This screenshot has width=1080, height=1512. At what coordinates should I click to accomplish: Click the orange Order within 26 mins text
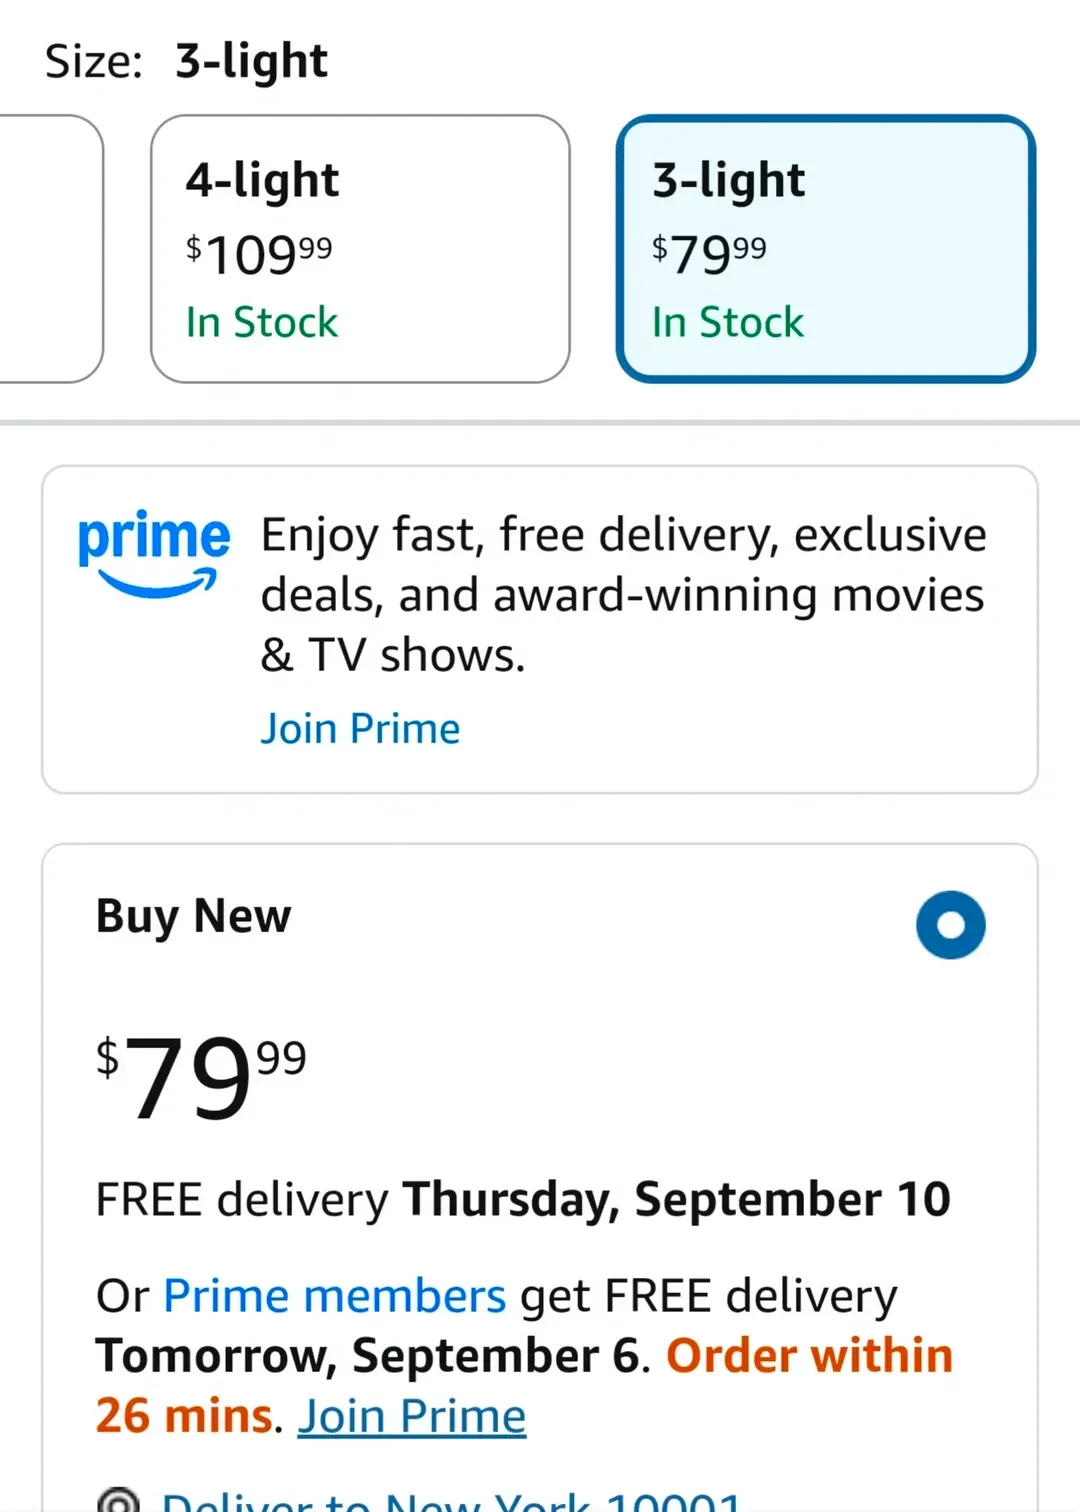[x=524, y=1386]
